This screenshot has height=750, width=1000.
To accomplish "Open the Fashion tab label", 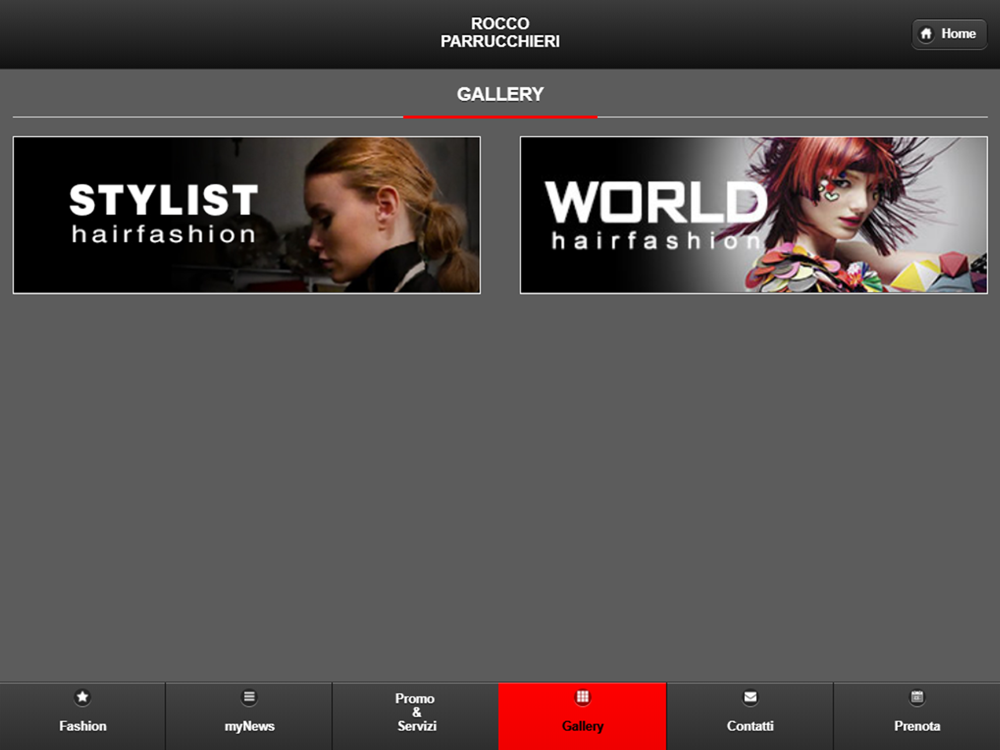I will [83, 726].
